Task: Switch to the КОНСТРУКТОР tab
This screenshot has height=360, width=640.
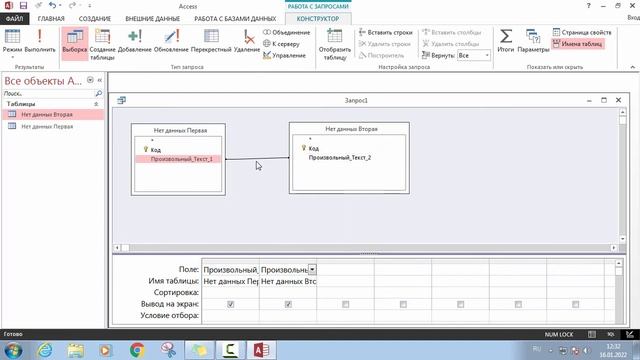Action: (318, 19)
